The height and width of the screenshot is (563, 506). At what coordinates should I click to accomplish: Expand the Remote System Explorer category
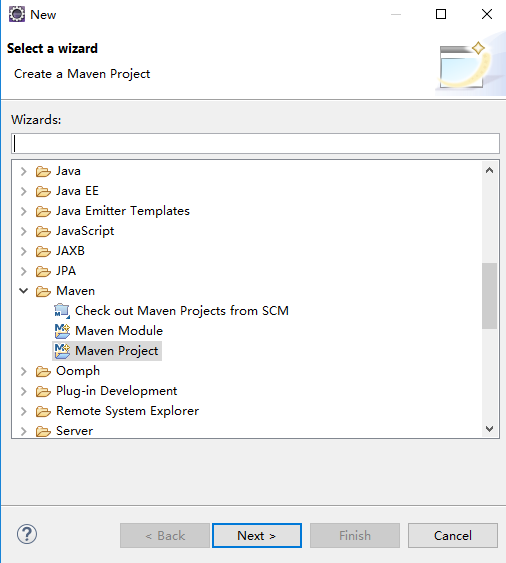(24, 411)
